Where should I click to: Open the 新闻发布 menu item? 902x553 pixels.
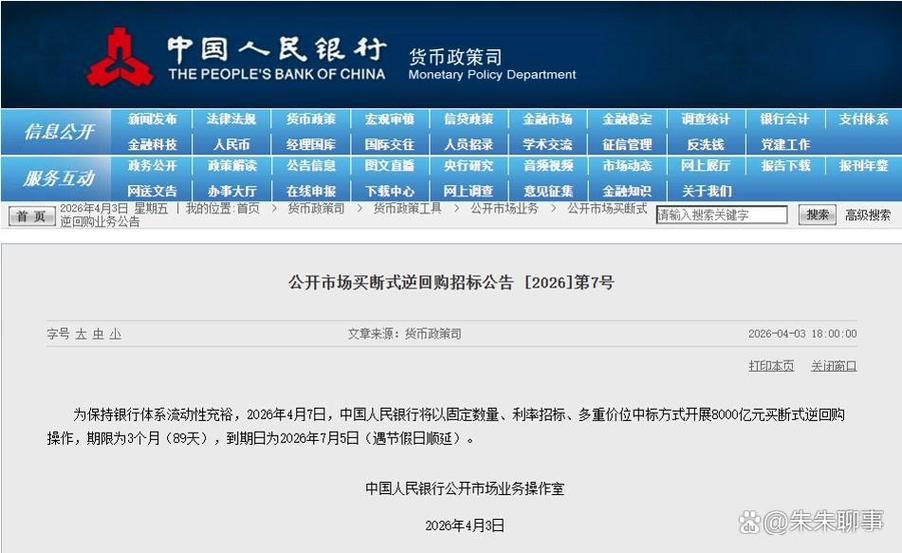click(152, 119)
